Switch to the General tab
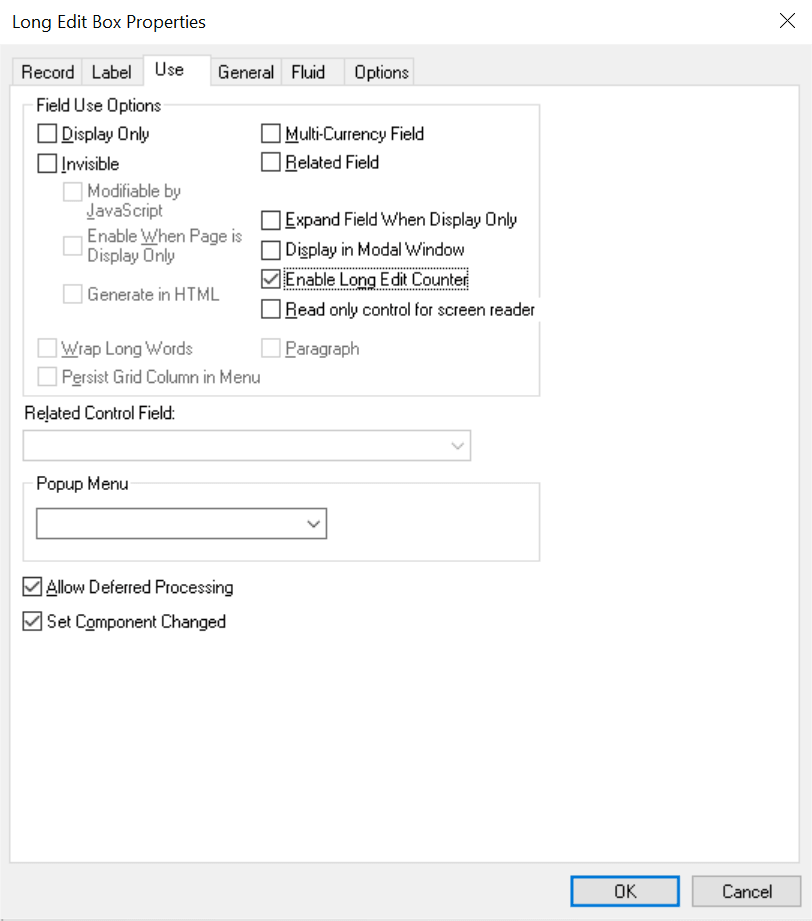Screen dimensions: 812x921 [x=246, y=71]
